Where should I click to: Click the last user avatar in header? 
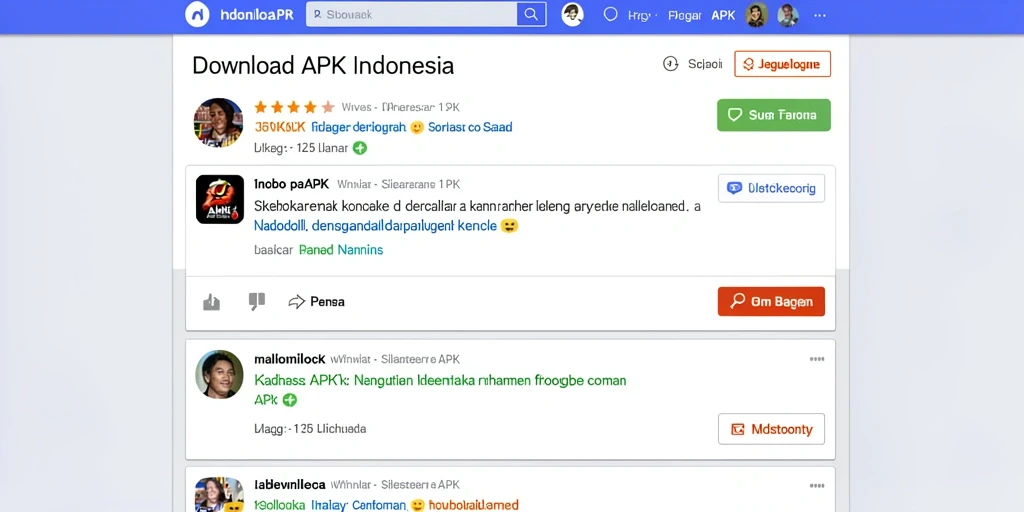pyautogui.click(x=788, y=14)
